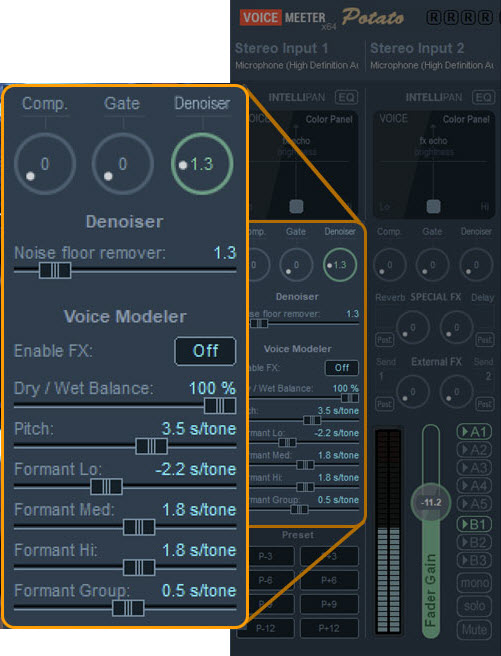Click the small Formant Group slider handle in Voicemeeter
The width and height of the screenshot is (501, 656).
299,509
